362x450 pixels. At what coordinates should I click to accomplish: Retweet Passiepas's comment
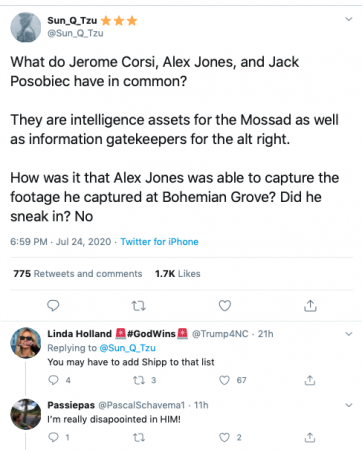139,437
